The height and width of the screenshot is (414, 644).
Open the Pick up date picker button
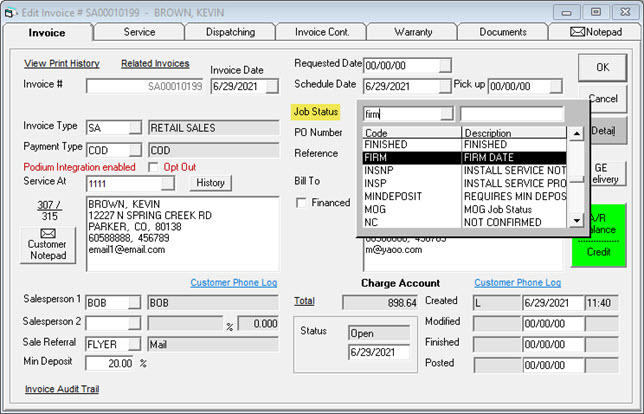point(556,86)
